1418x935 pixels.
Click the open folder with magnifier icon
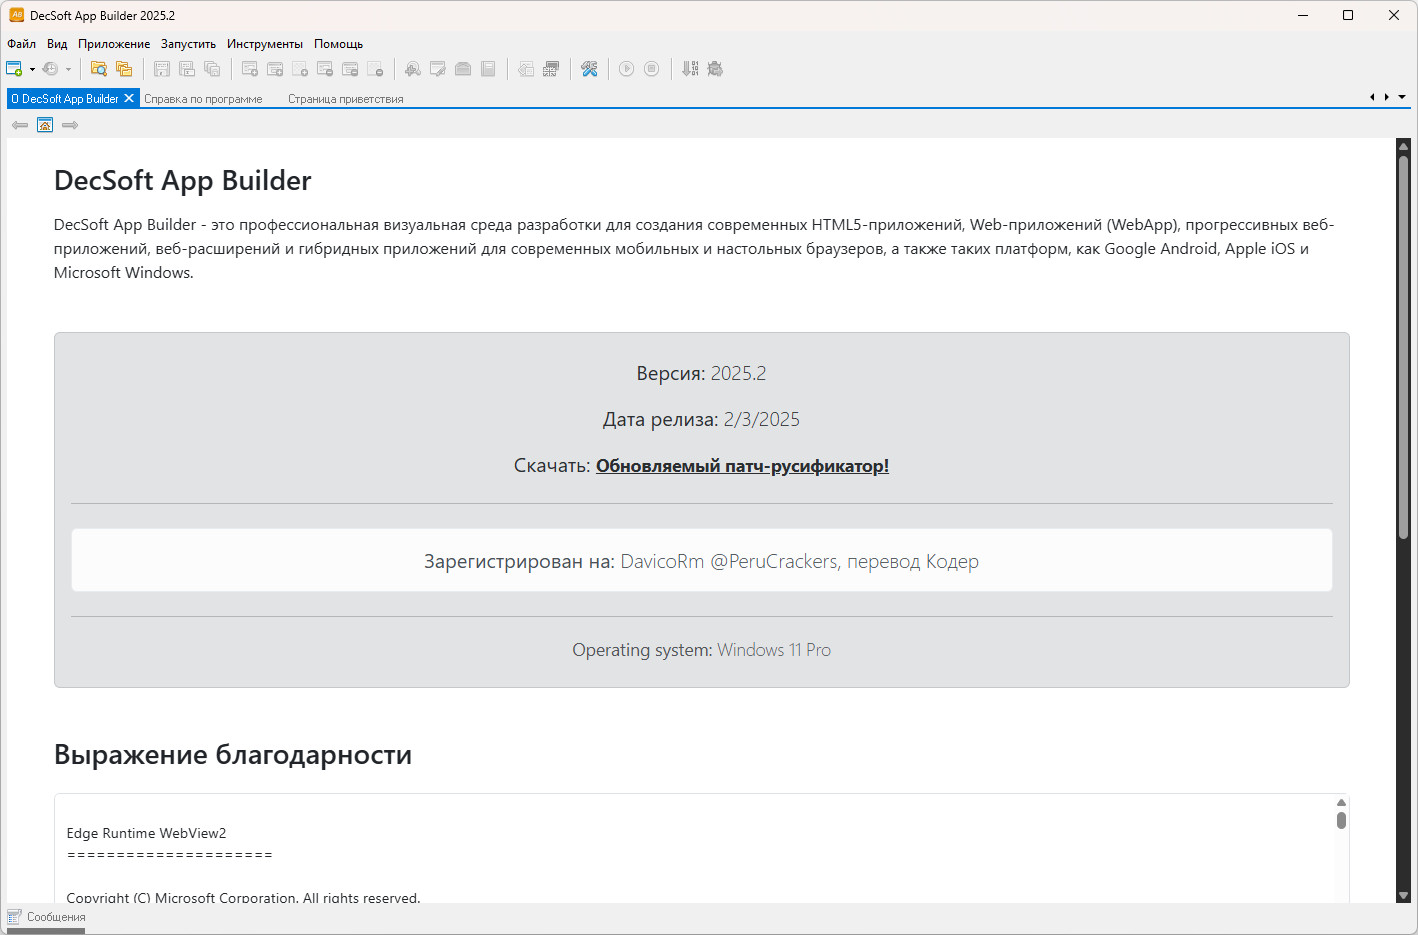(x=98, y=69)
